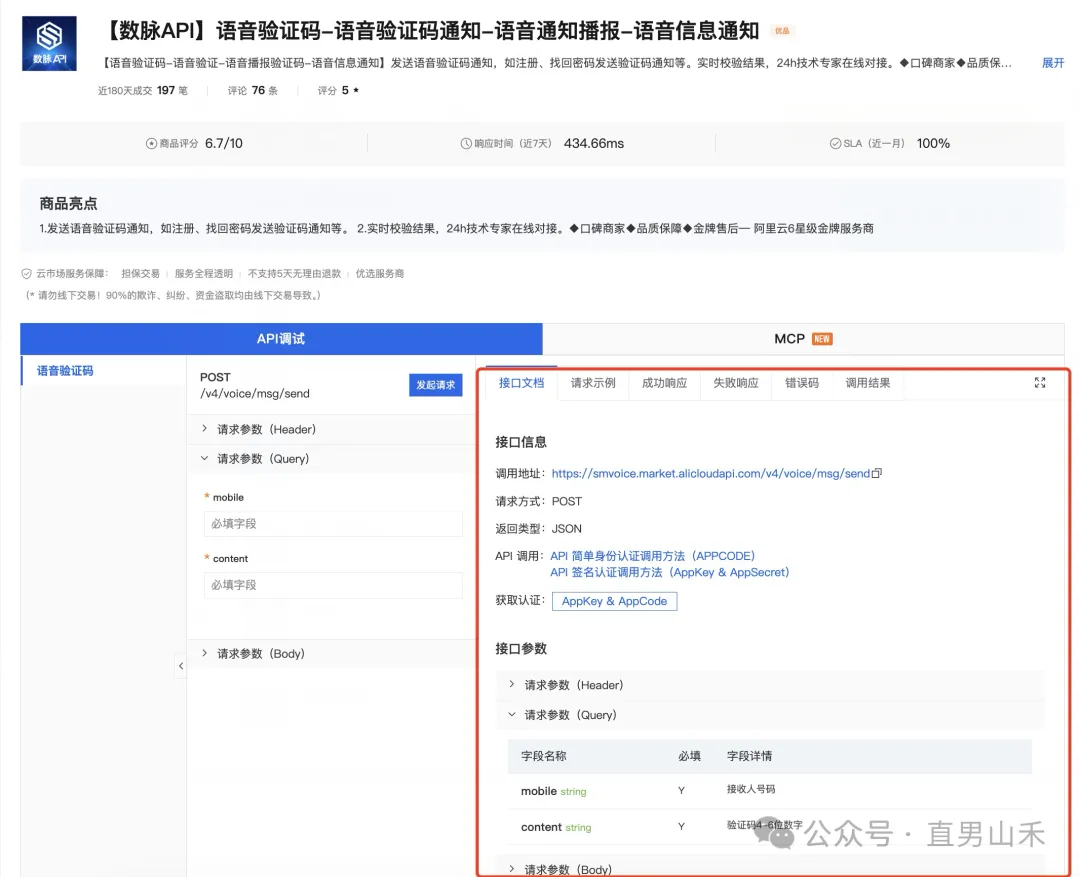The height and width of the screenshot is (877, 1080).
Task: Open the smvoice API call URL link
Action: coord(711,473)
